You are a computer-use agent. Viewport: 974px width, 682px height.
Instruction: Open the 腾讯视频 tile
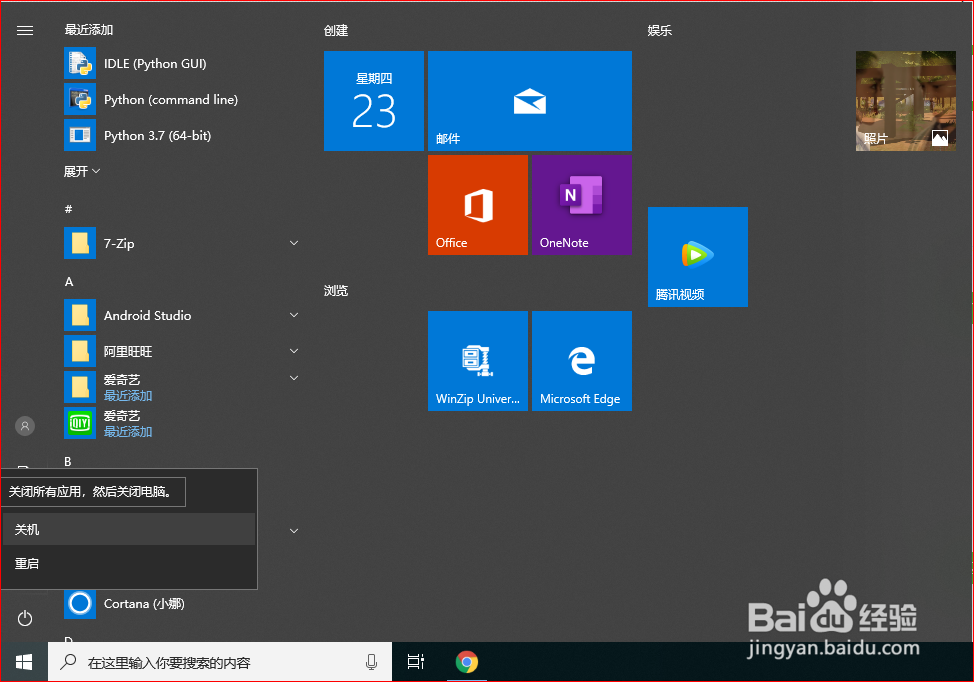pyautogui.click(x=697, y=257)
